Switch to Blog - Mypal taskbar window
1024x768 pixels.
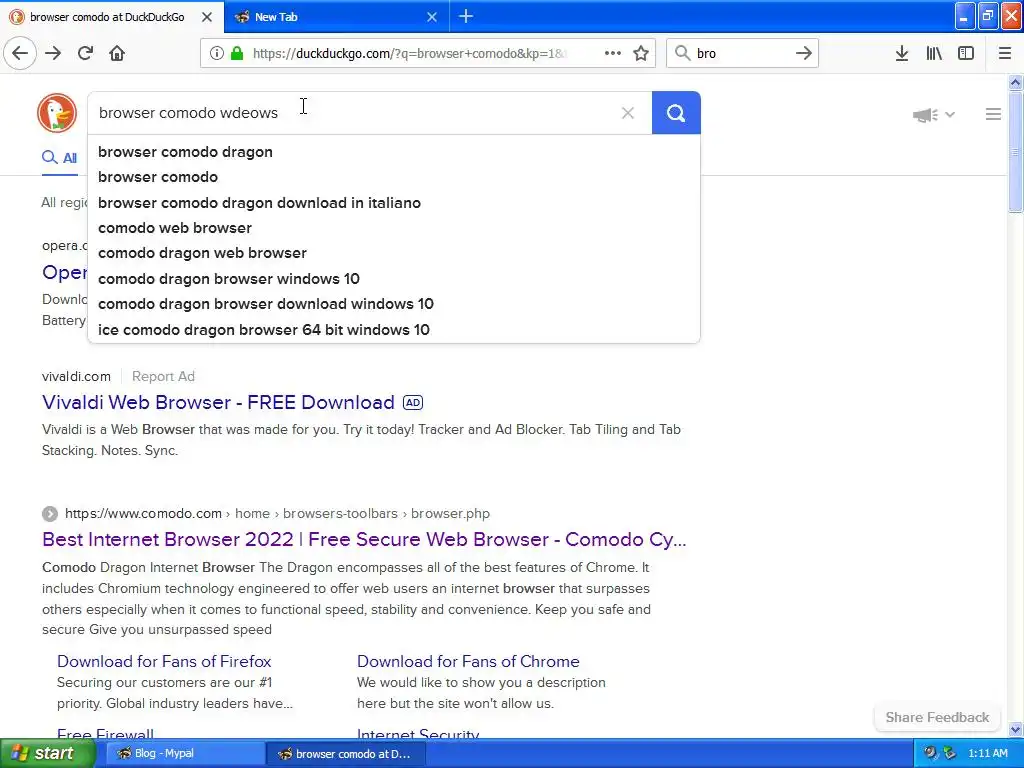tap(185, 753)
